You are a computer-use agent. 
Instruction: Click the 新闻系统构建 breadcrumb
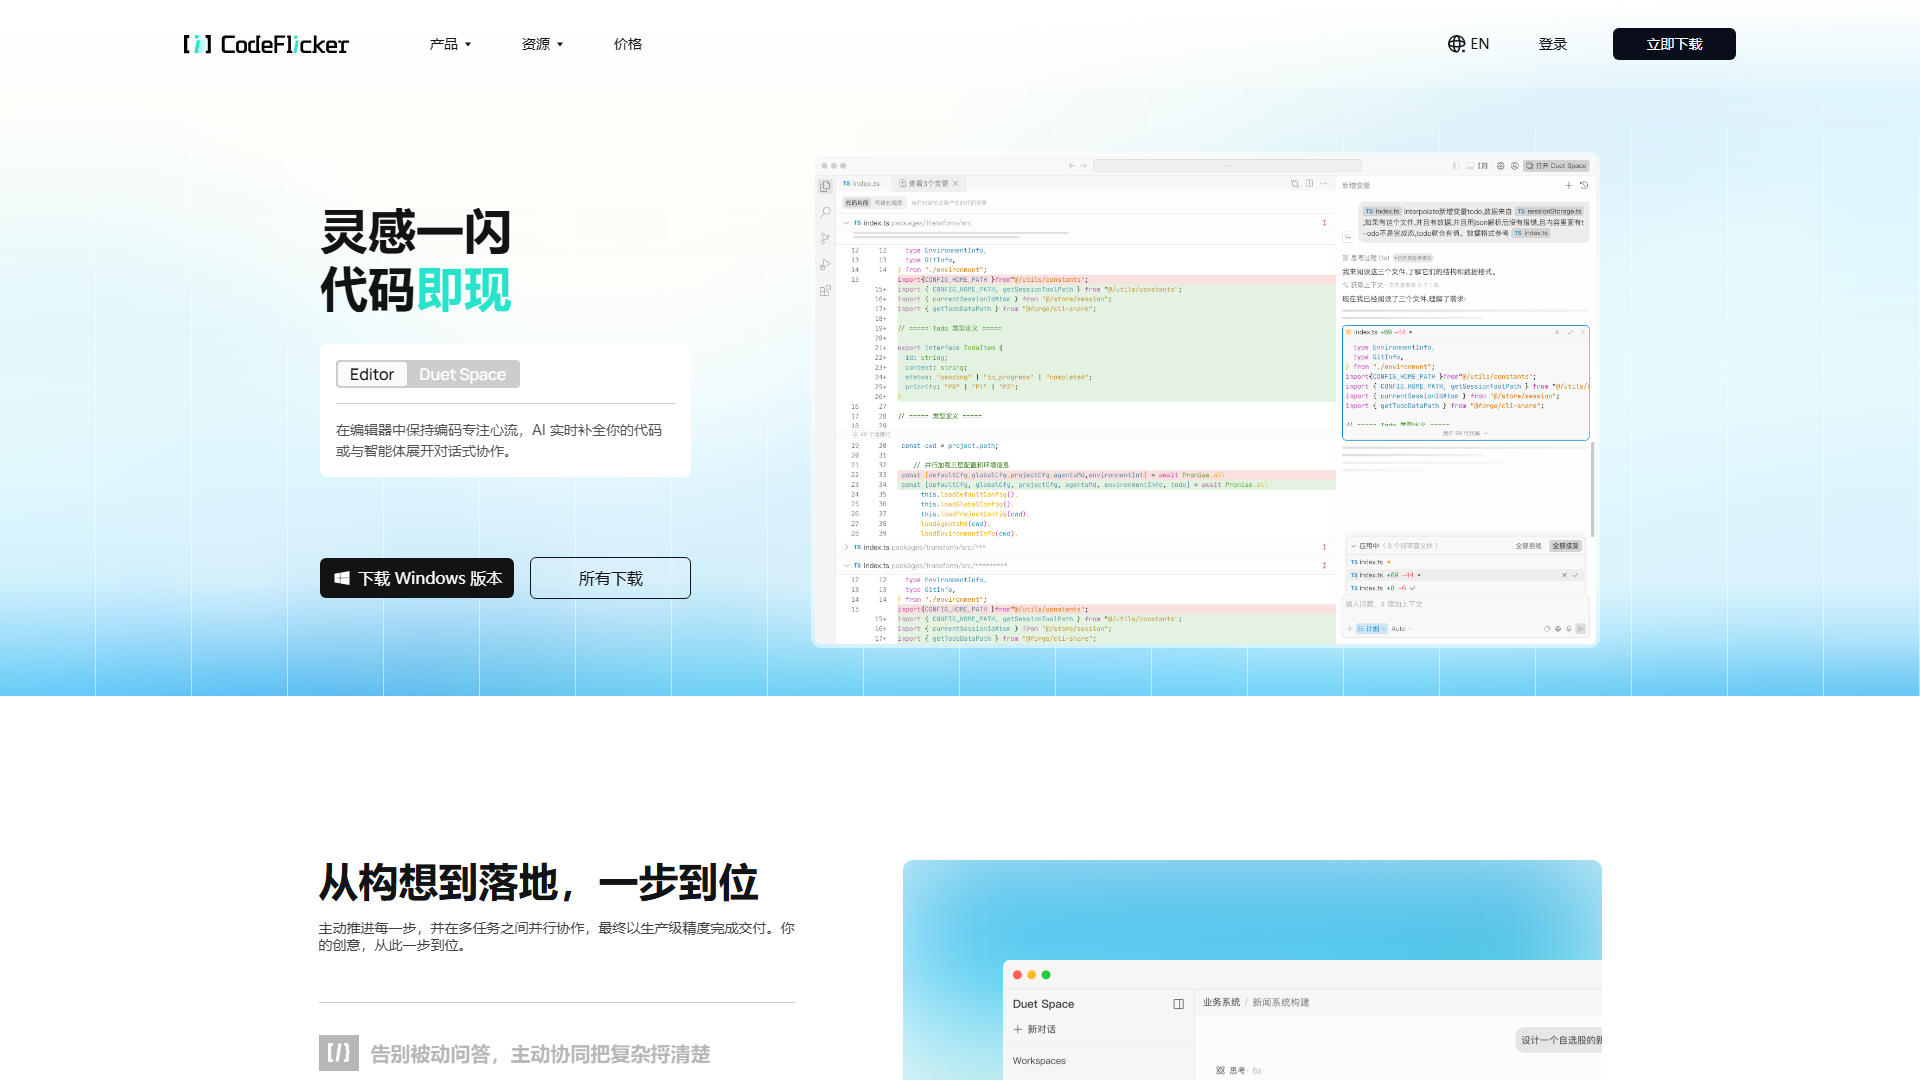click(1281, 1002)
